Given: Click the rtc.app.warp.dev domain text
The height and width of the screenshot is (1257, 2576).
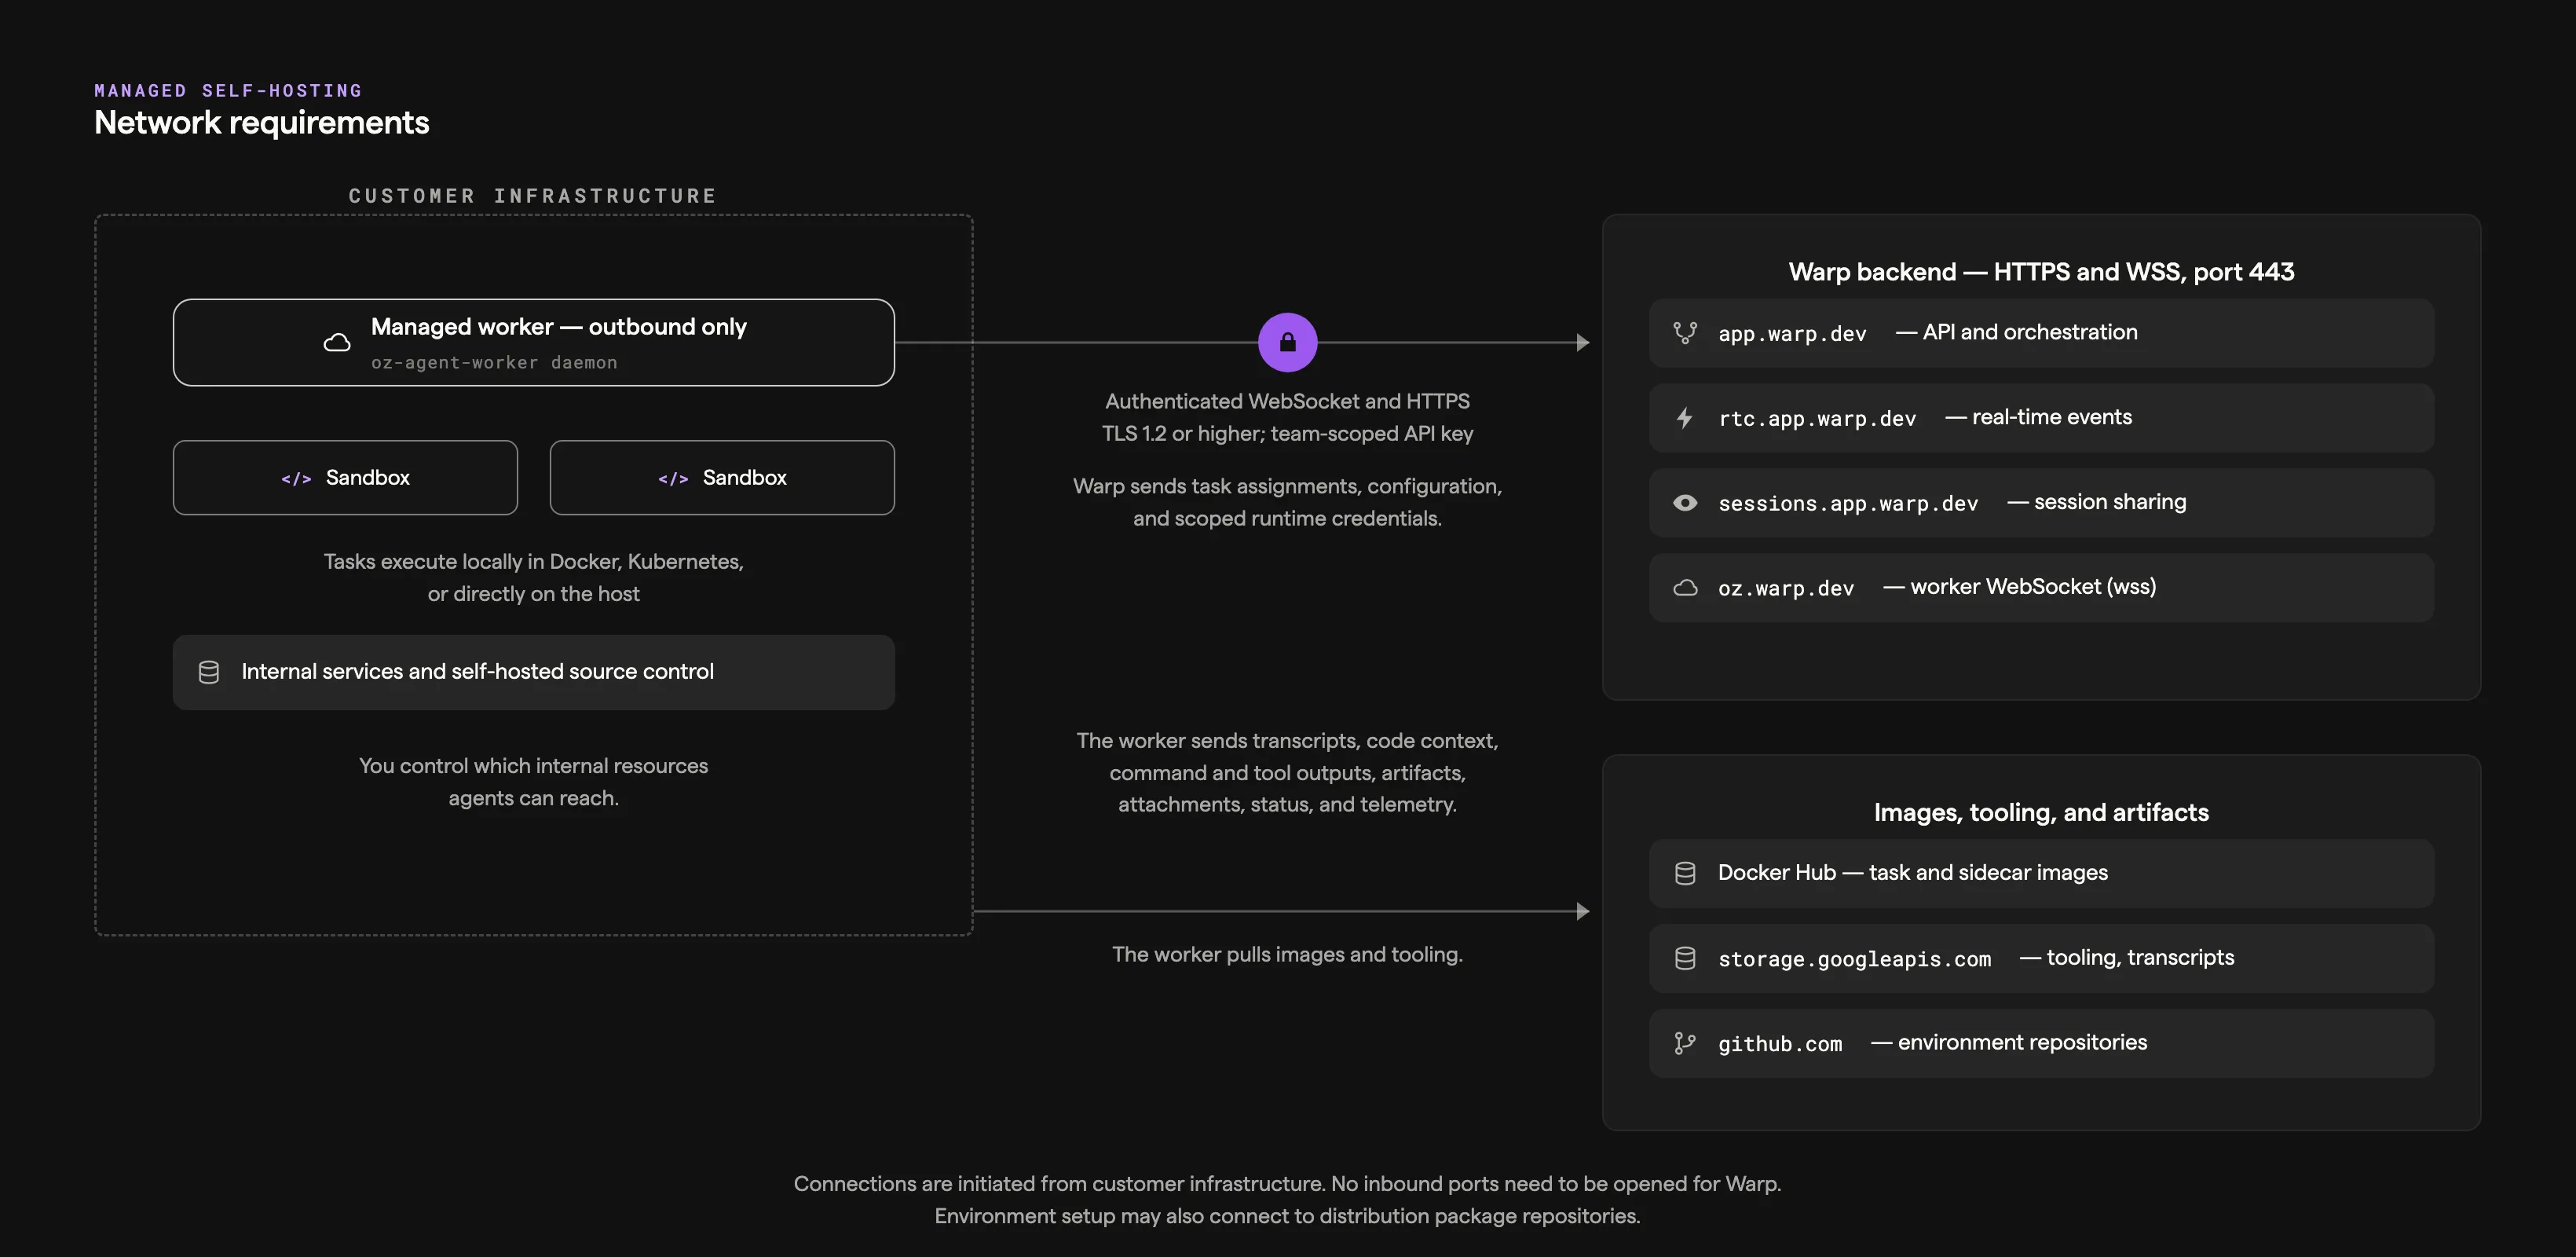Looking at the screenshot, I should click(1817, 419).
